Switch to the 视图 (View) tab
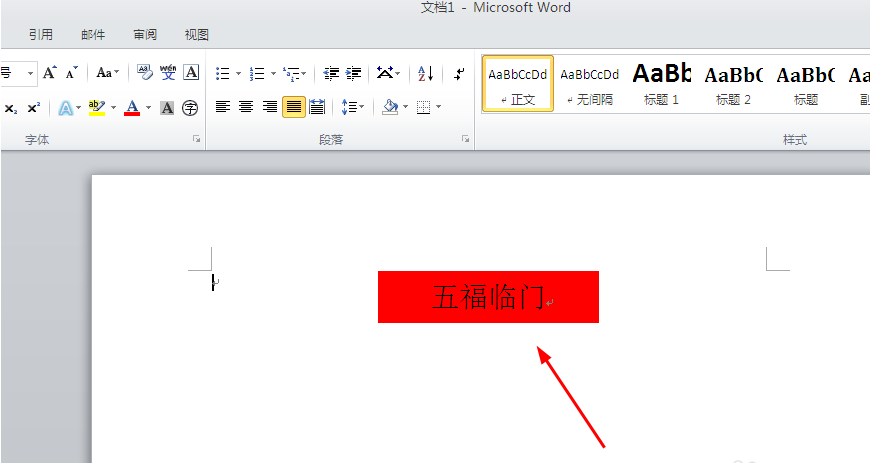The width and height of the screenshot is (870, 463). [x=196, y=34]
